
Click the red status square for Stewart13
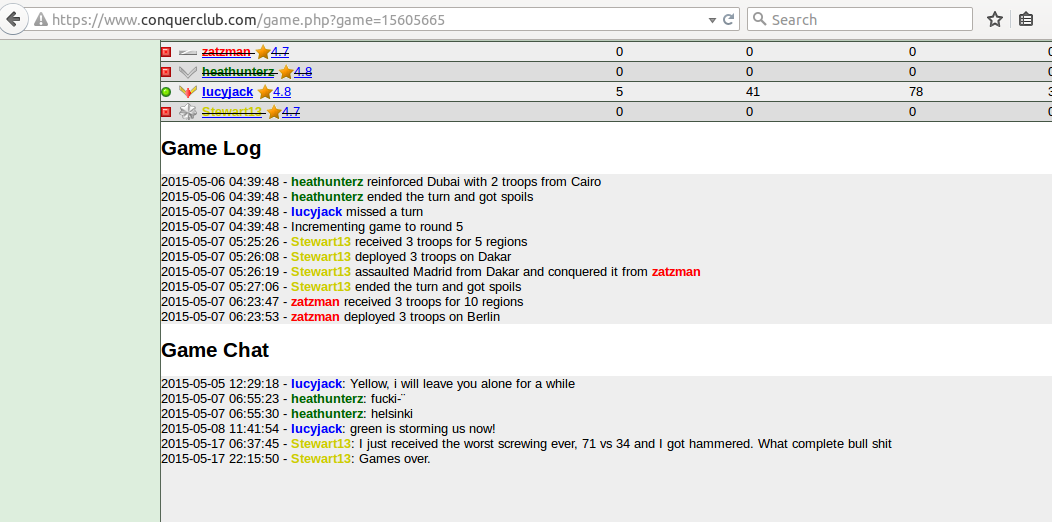coord(166,112)
